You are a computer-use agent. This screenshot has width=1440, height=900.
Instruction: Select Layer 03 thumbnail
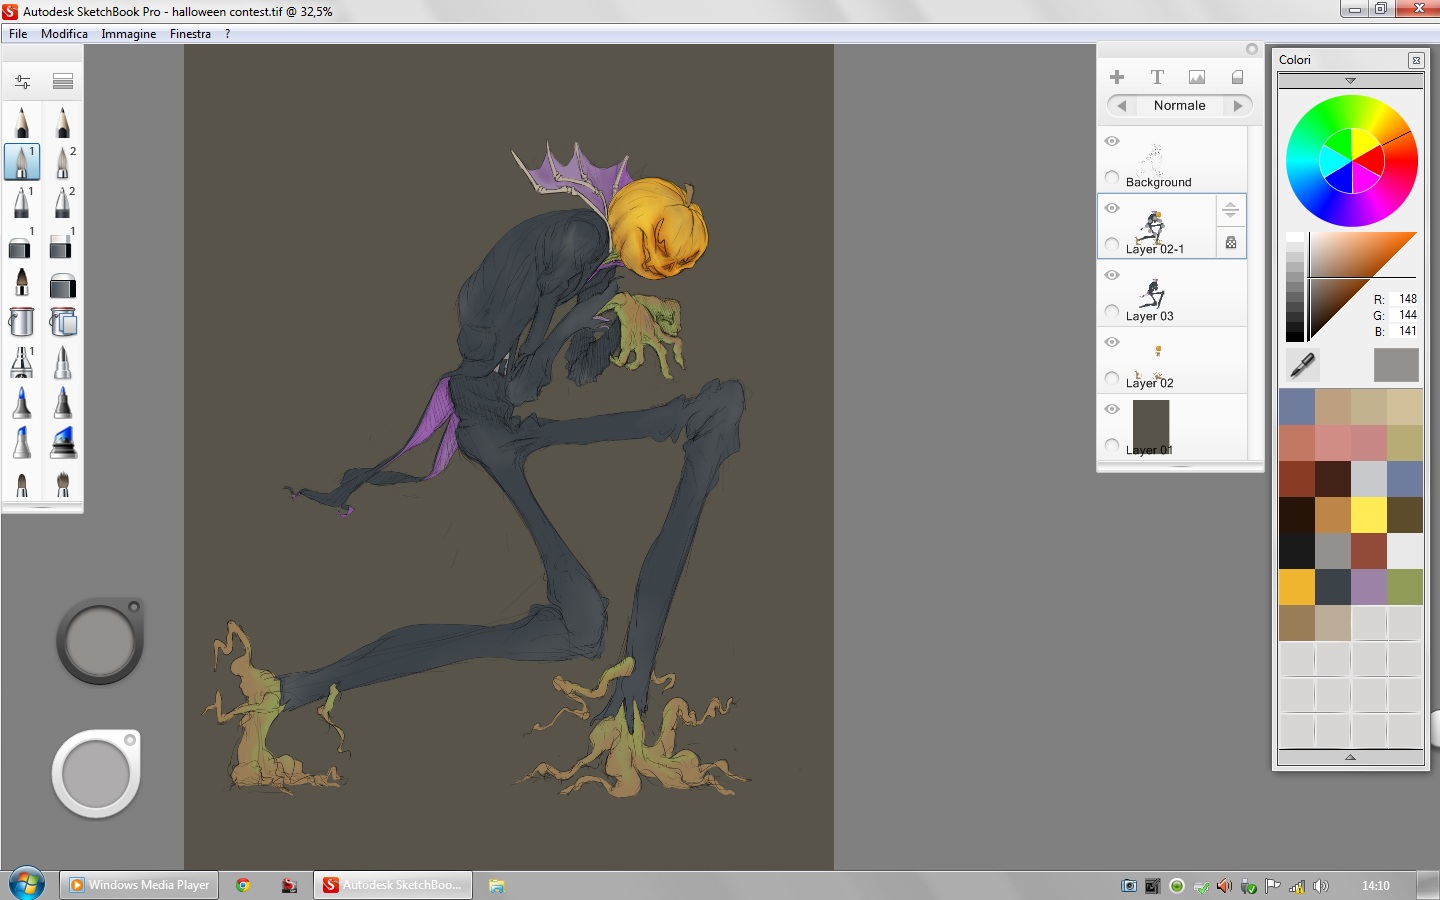[1152, 292]
